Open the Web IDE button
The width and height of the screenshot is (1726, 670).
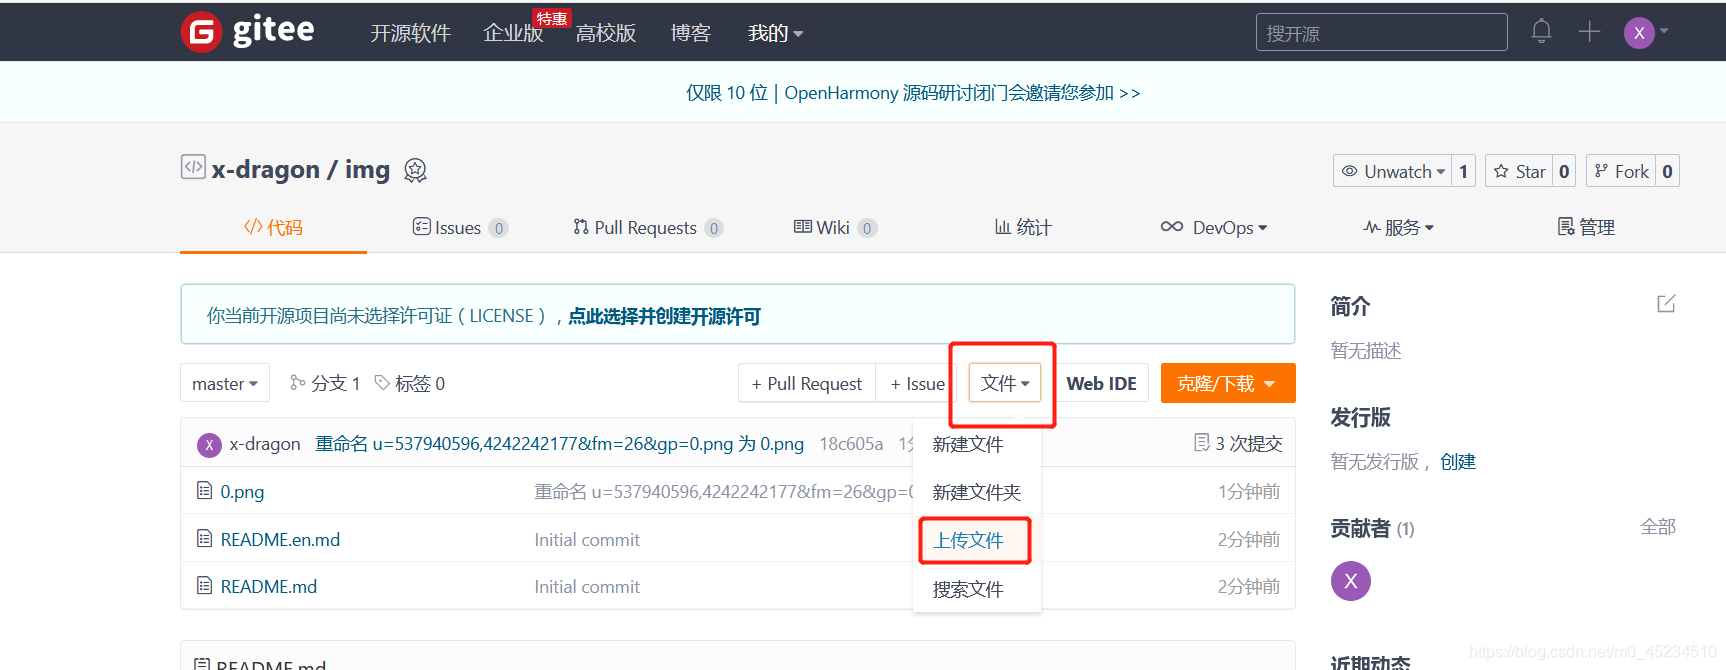pos(1101,383)
